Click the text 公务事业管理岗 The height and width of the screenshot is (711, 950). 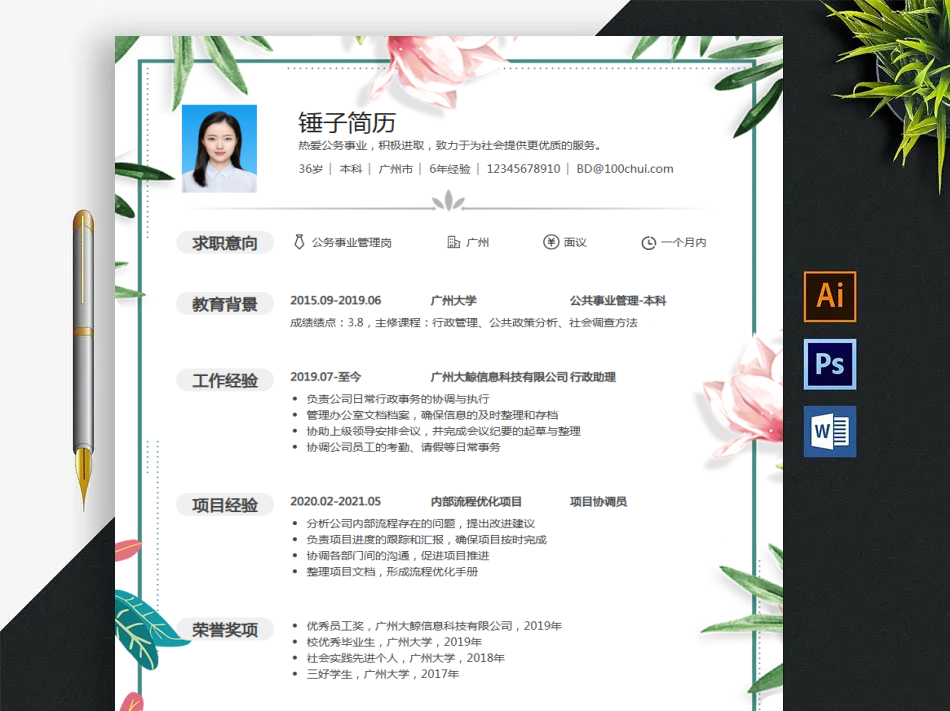pos(351,242)
